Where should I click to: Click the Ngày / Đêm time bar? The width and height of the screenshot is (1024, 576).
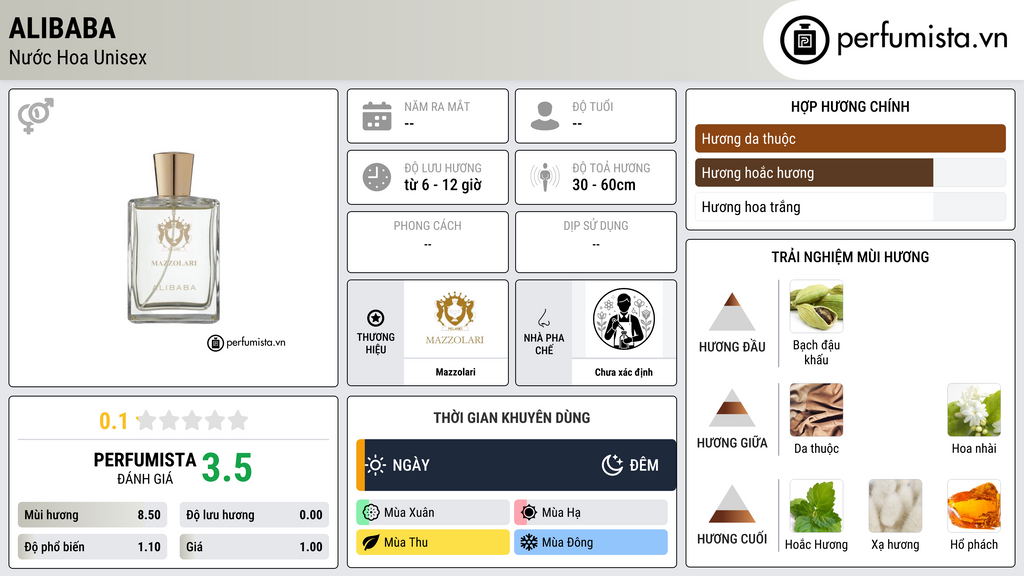[x=516, y=465]
